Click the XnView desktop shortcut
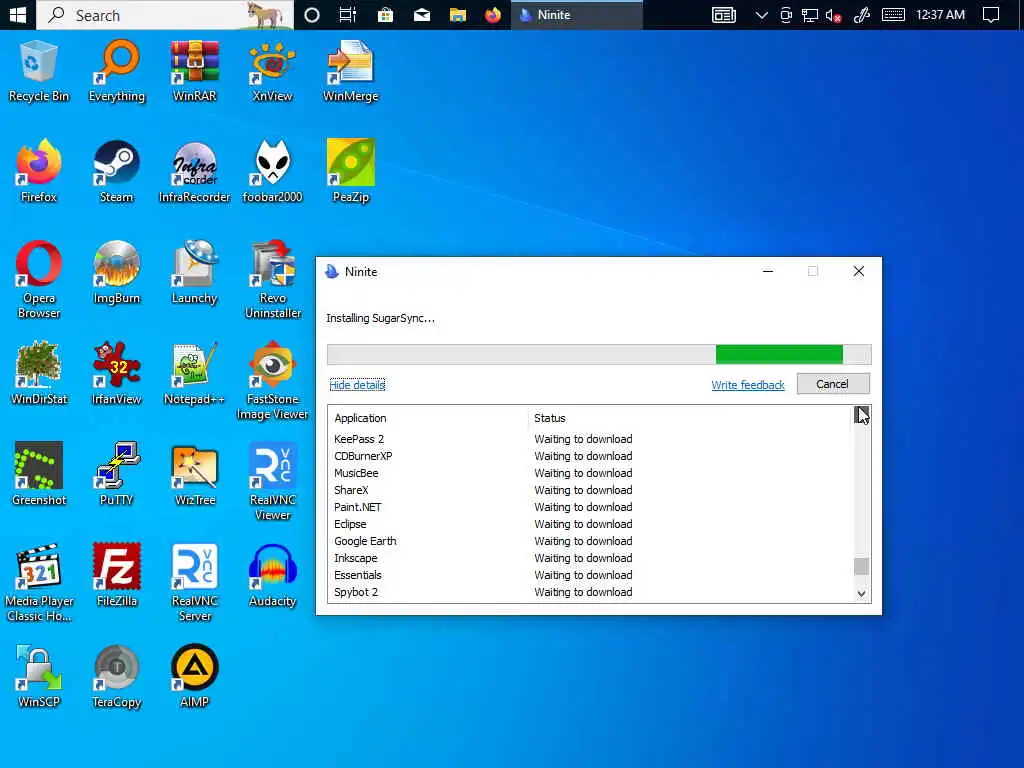This screenshot has width=1024, height=768. (272, 72)
